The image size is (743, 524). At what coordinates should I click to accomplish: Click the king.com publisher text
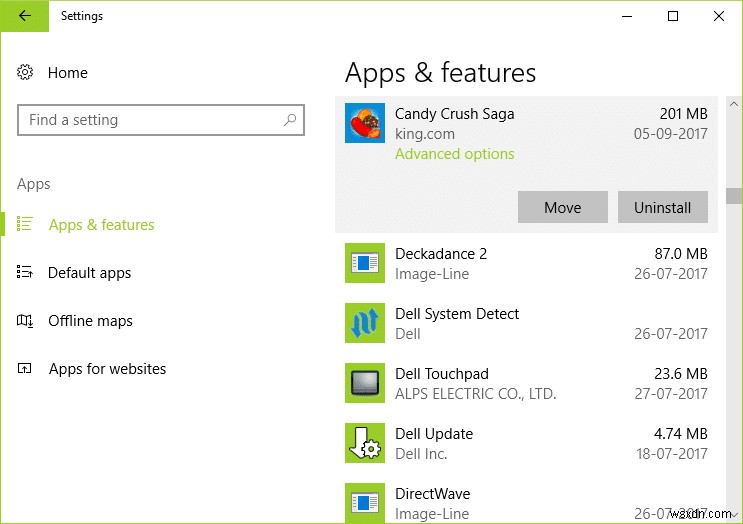[x=425, y=134]
